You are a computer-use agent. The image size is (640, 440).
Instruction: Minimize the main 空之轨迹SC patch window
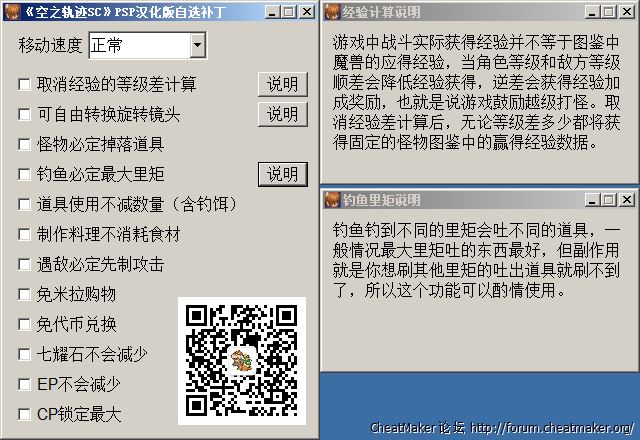(272, 12)
